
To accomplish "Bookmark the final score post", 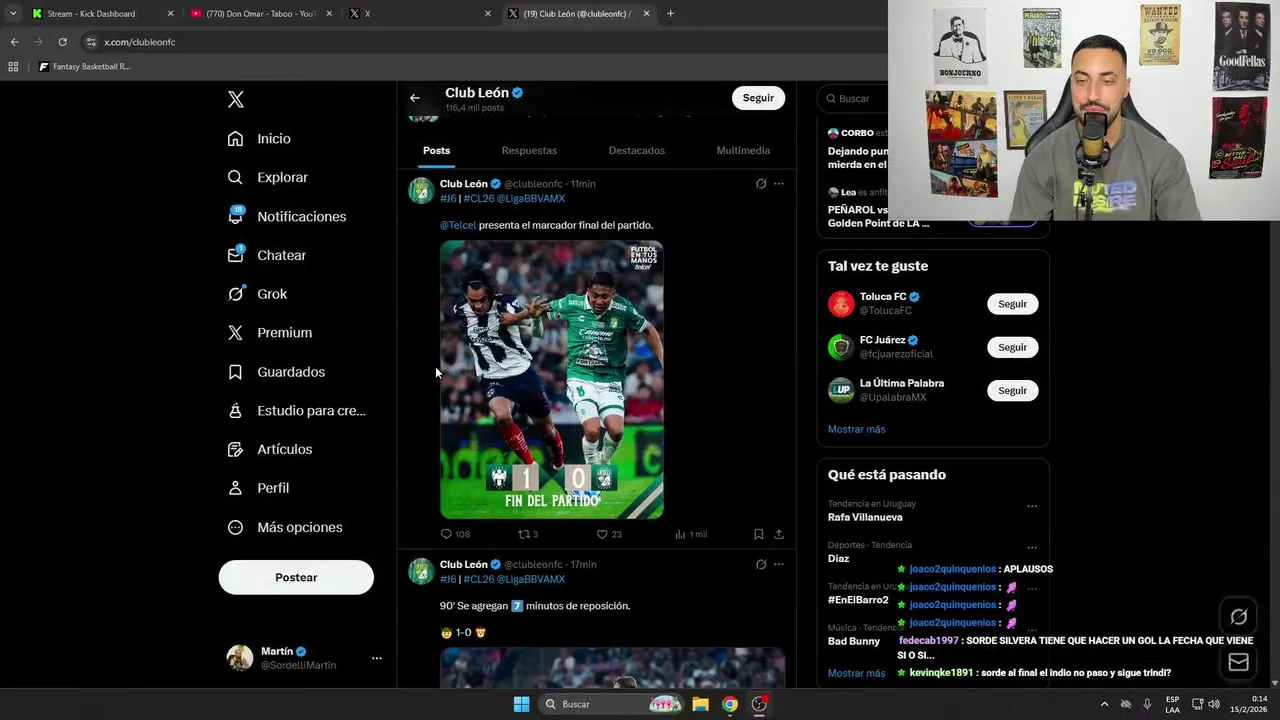I will pos(759,534).
